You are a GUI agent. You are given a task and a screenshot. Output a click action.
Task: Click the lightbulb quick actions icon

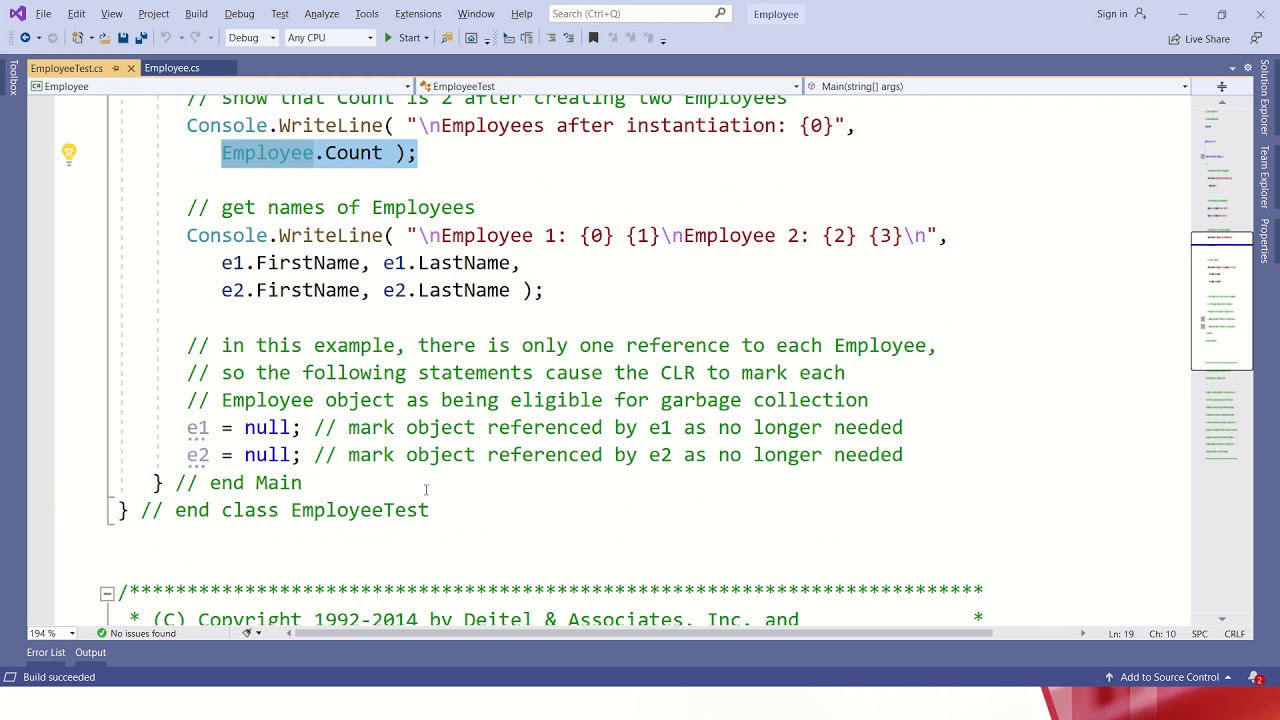click(68, 153)
